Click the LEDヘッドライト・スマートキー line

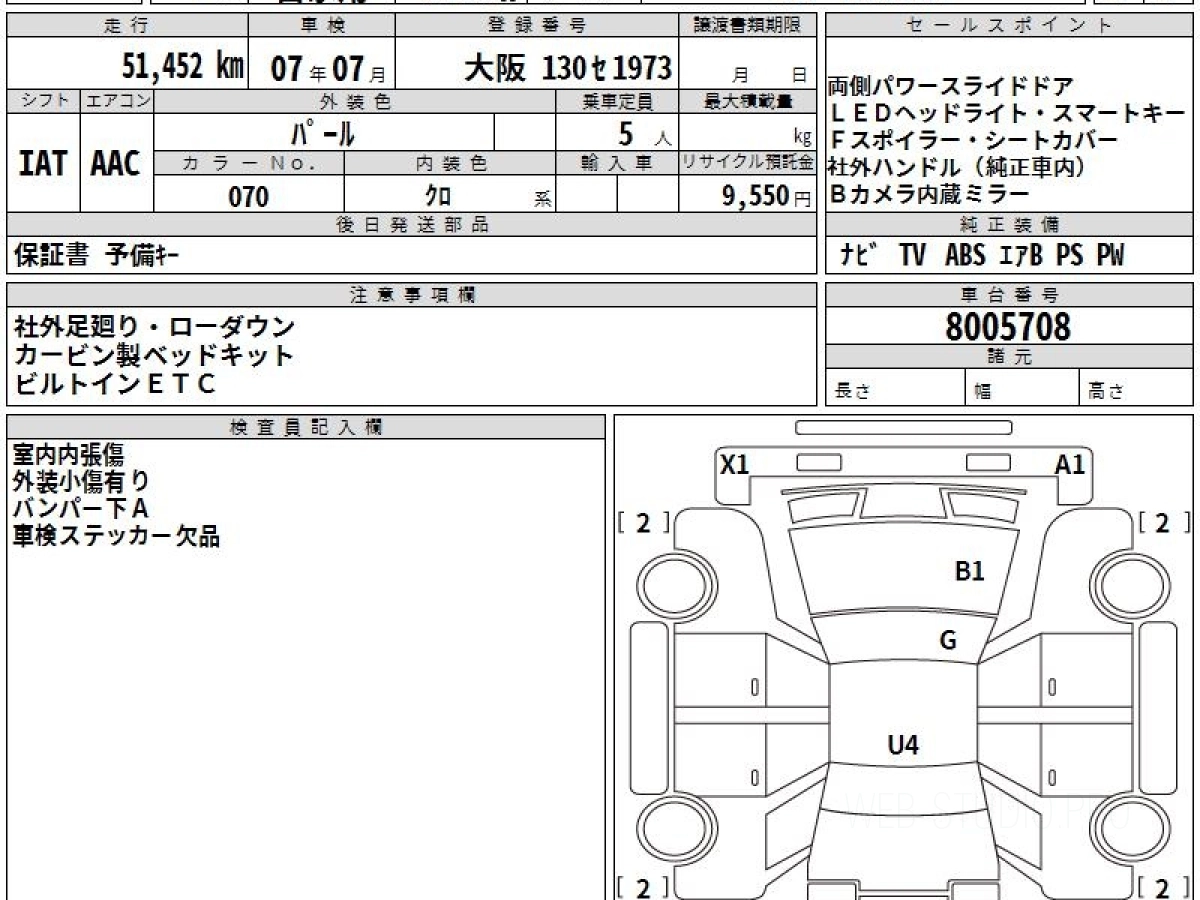coord(1008,113)
